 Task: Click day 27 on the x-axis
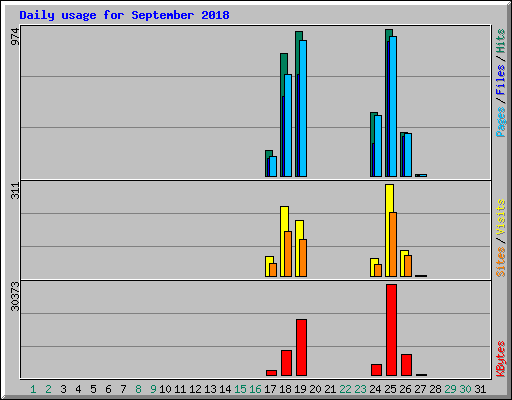[420, 389]
